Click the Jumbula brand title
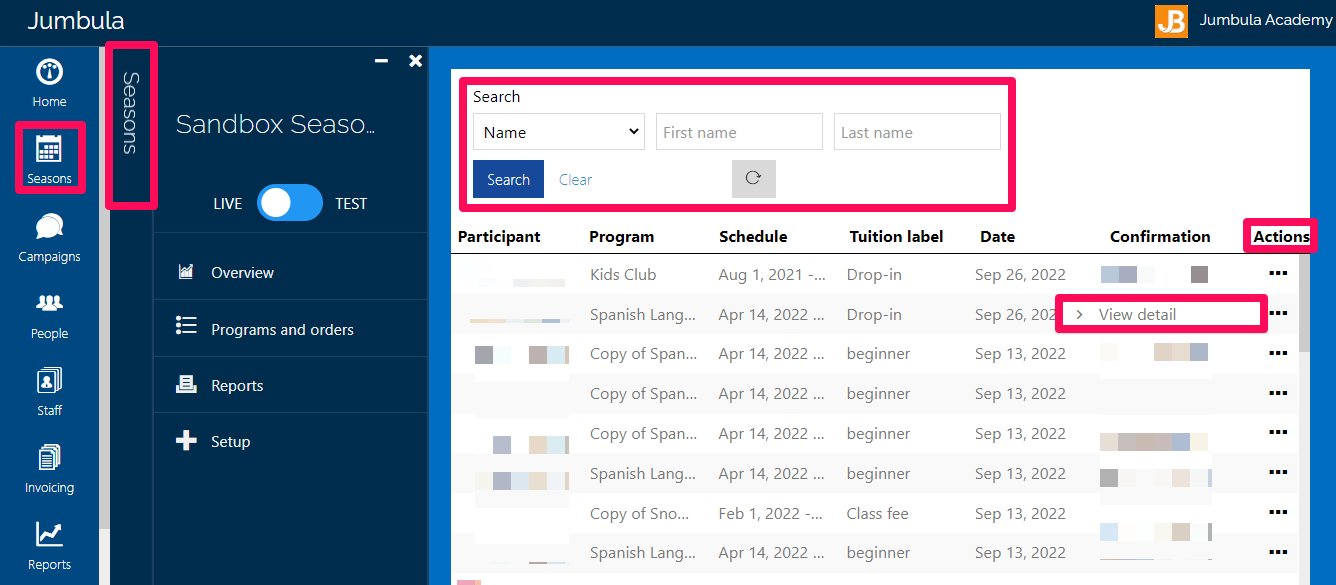The height and width of the screenshot is (585, 1336). pos(76,20)
